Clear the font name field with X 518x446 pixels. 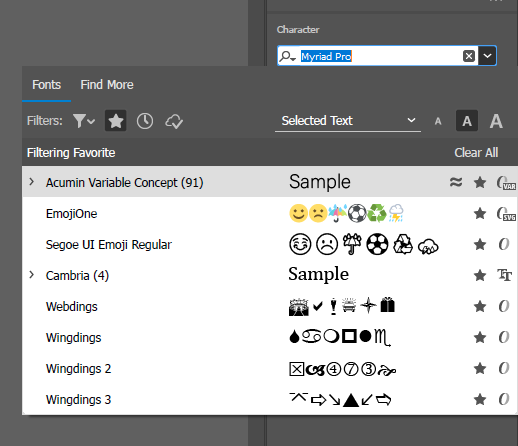[469, 56]
